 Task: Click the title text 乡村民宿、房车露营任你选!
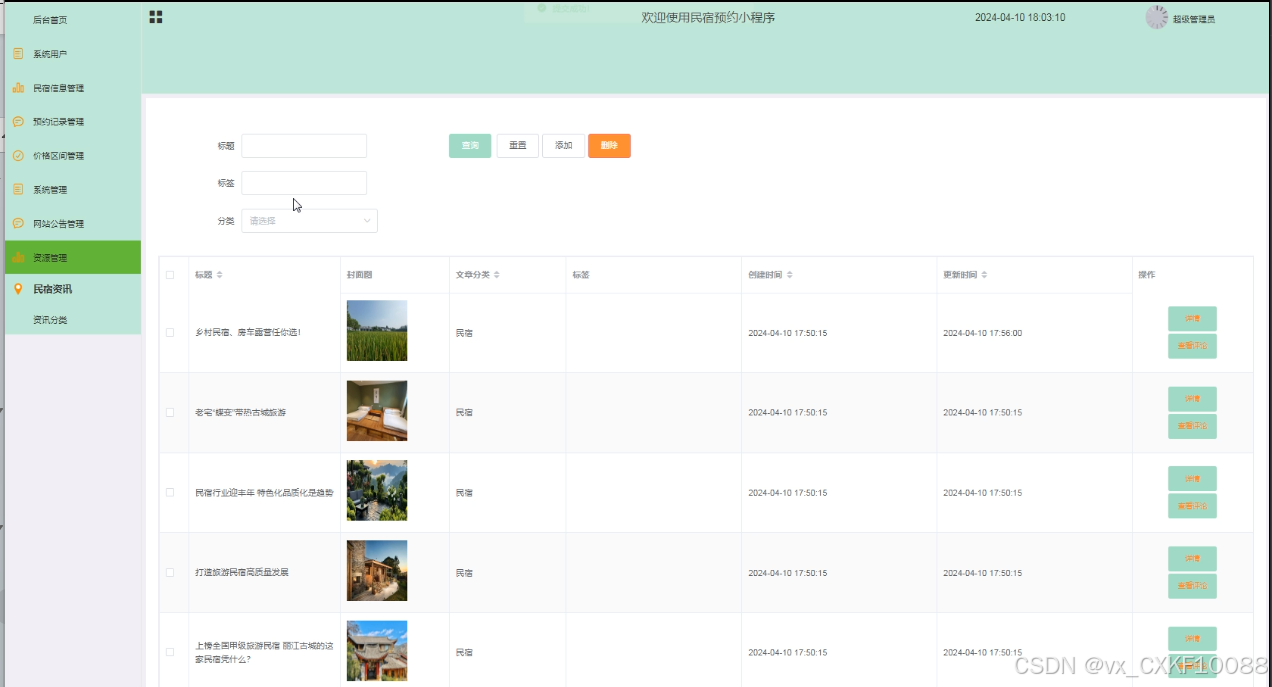coord(248,332)
